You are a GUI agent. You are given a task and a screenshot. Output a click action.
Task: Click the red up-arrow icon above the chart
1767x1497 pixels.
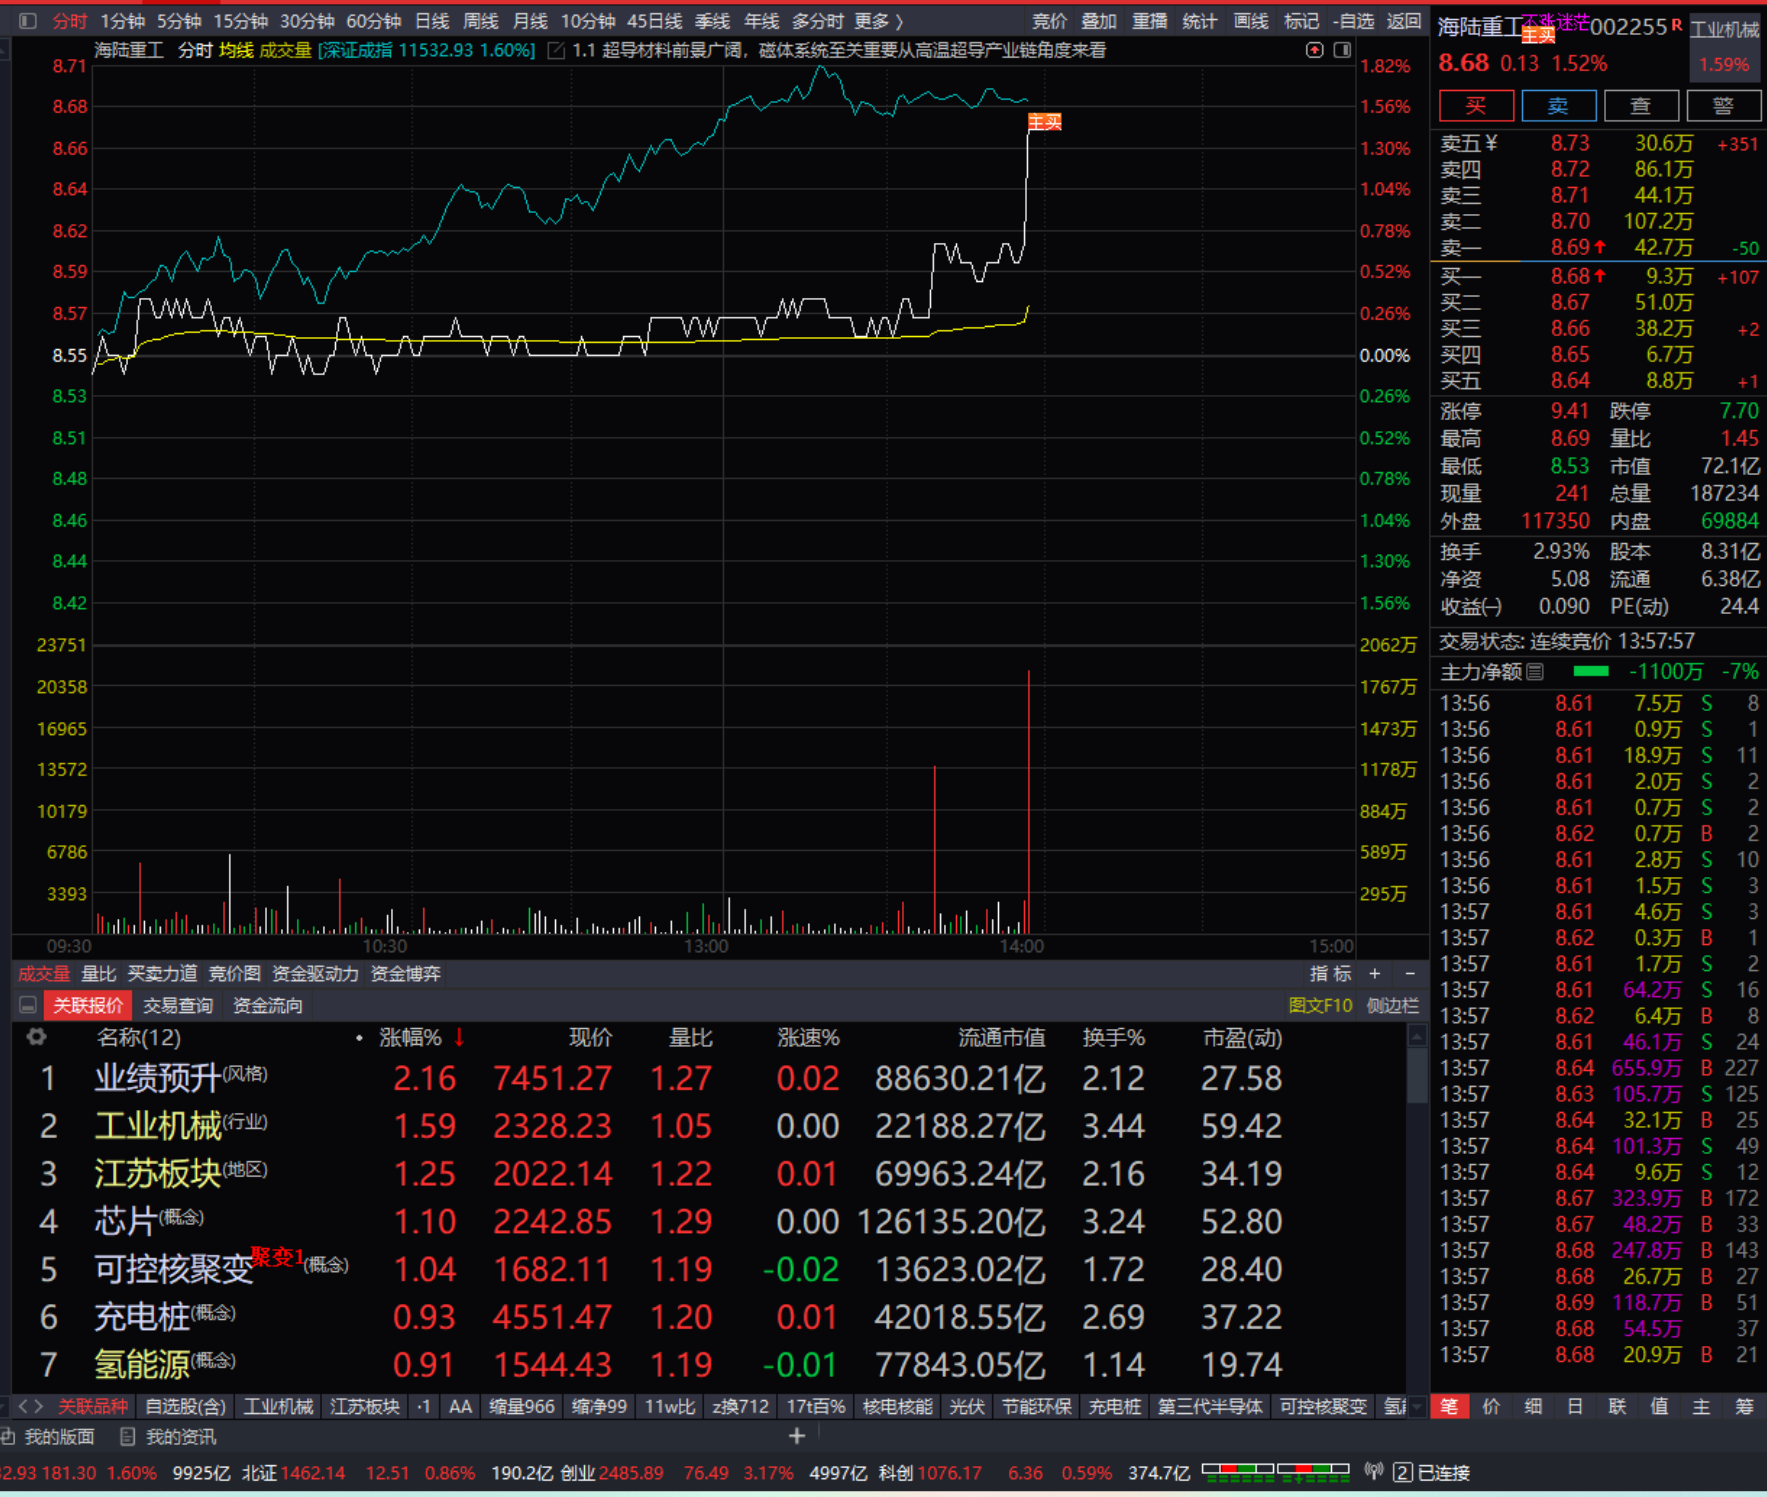(x=1314, y=50)
